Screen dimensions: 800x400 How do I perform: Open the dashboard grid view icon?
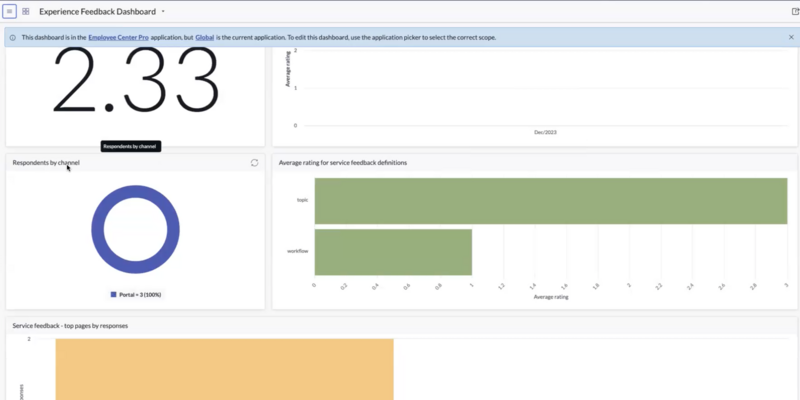[x=26, y=11]
